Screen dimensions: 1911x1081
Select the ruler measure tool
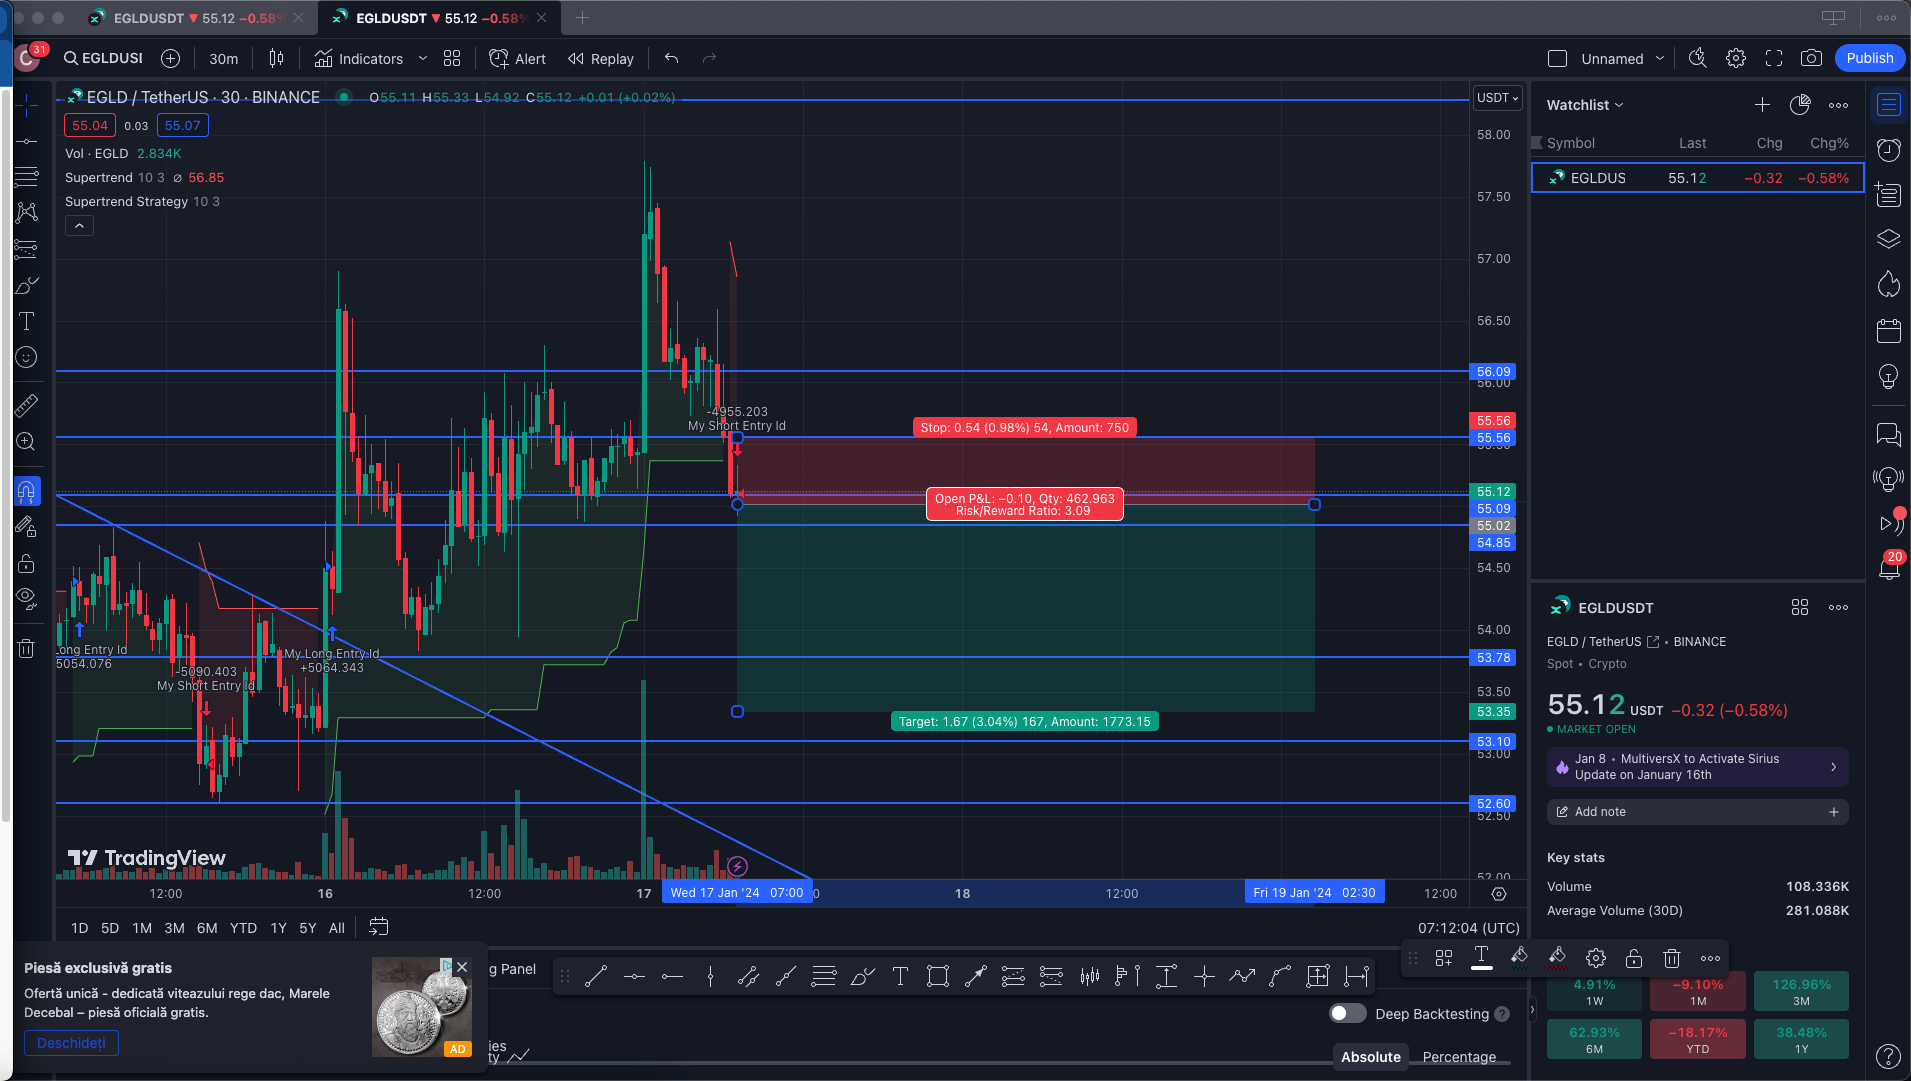[26, 405]
